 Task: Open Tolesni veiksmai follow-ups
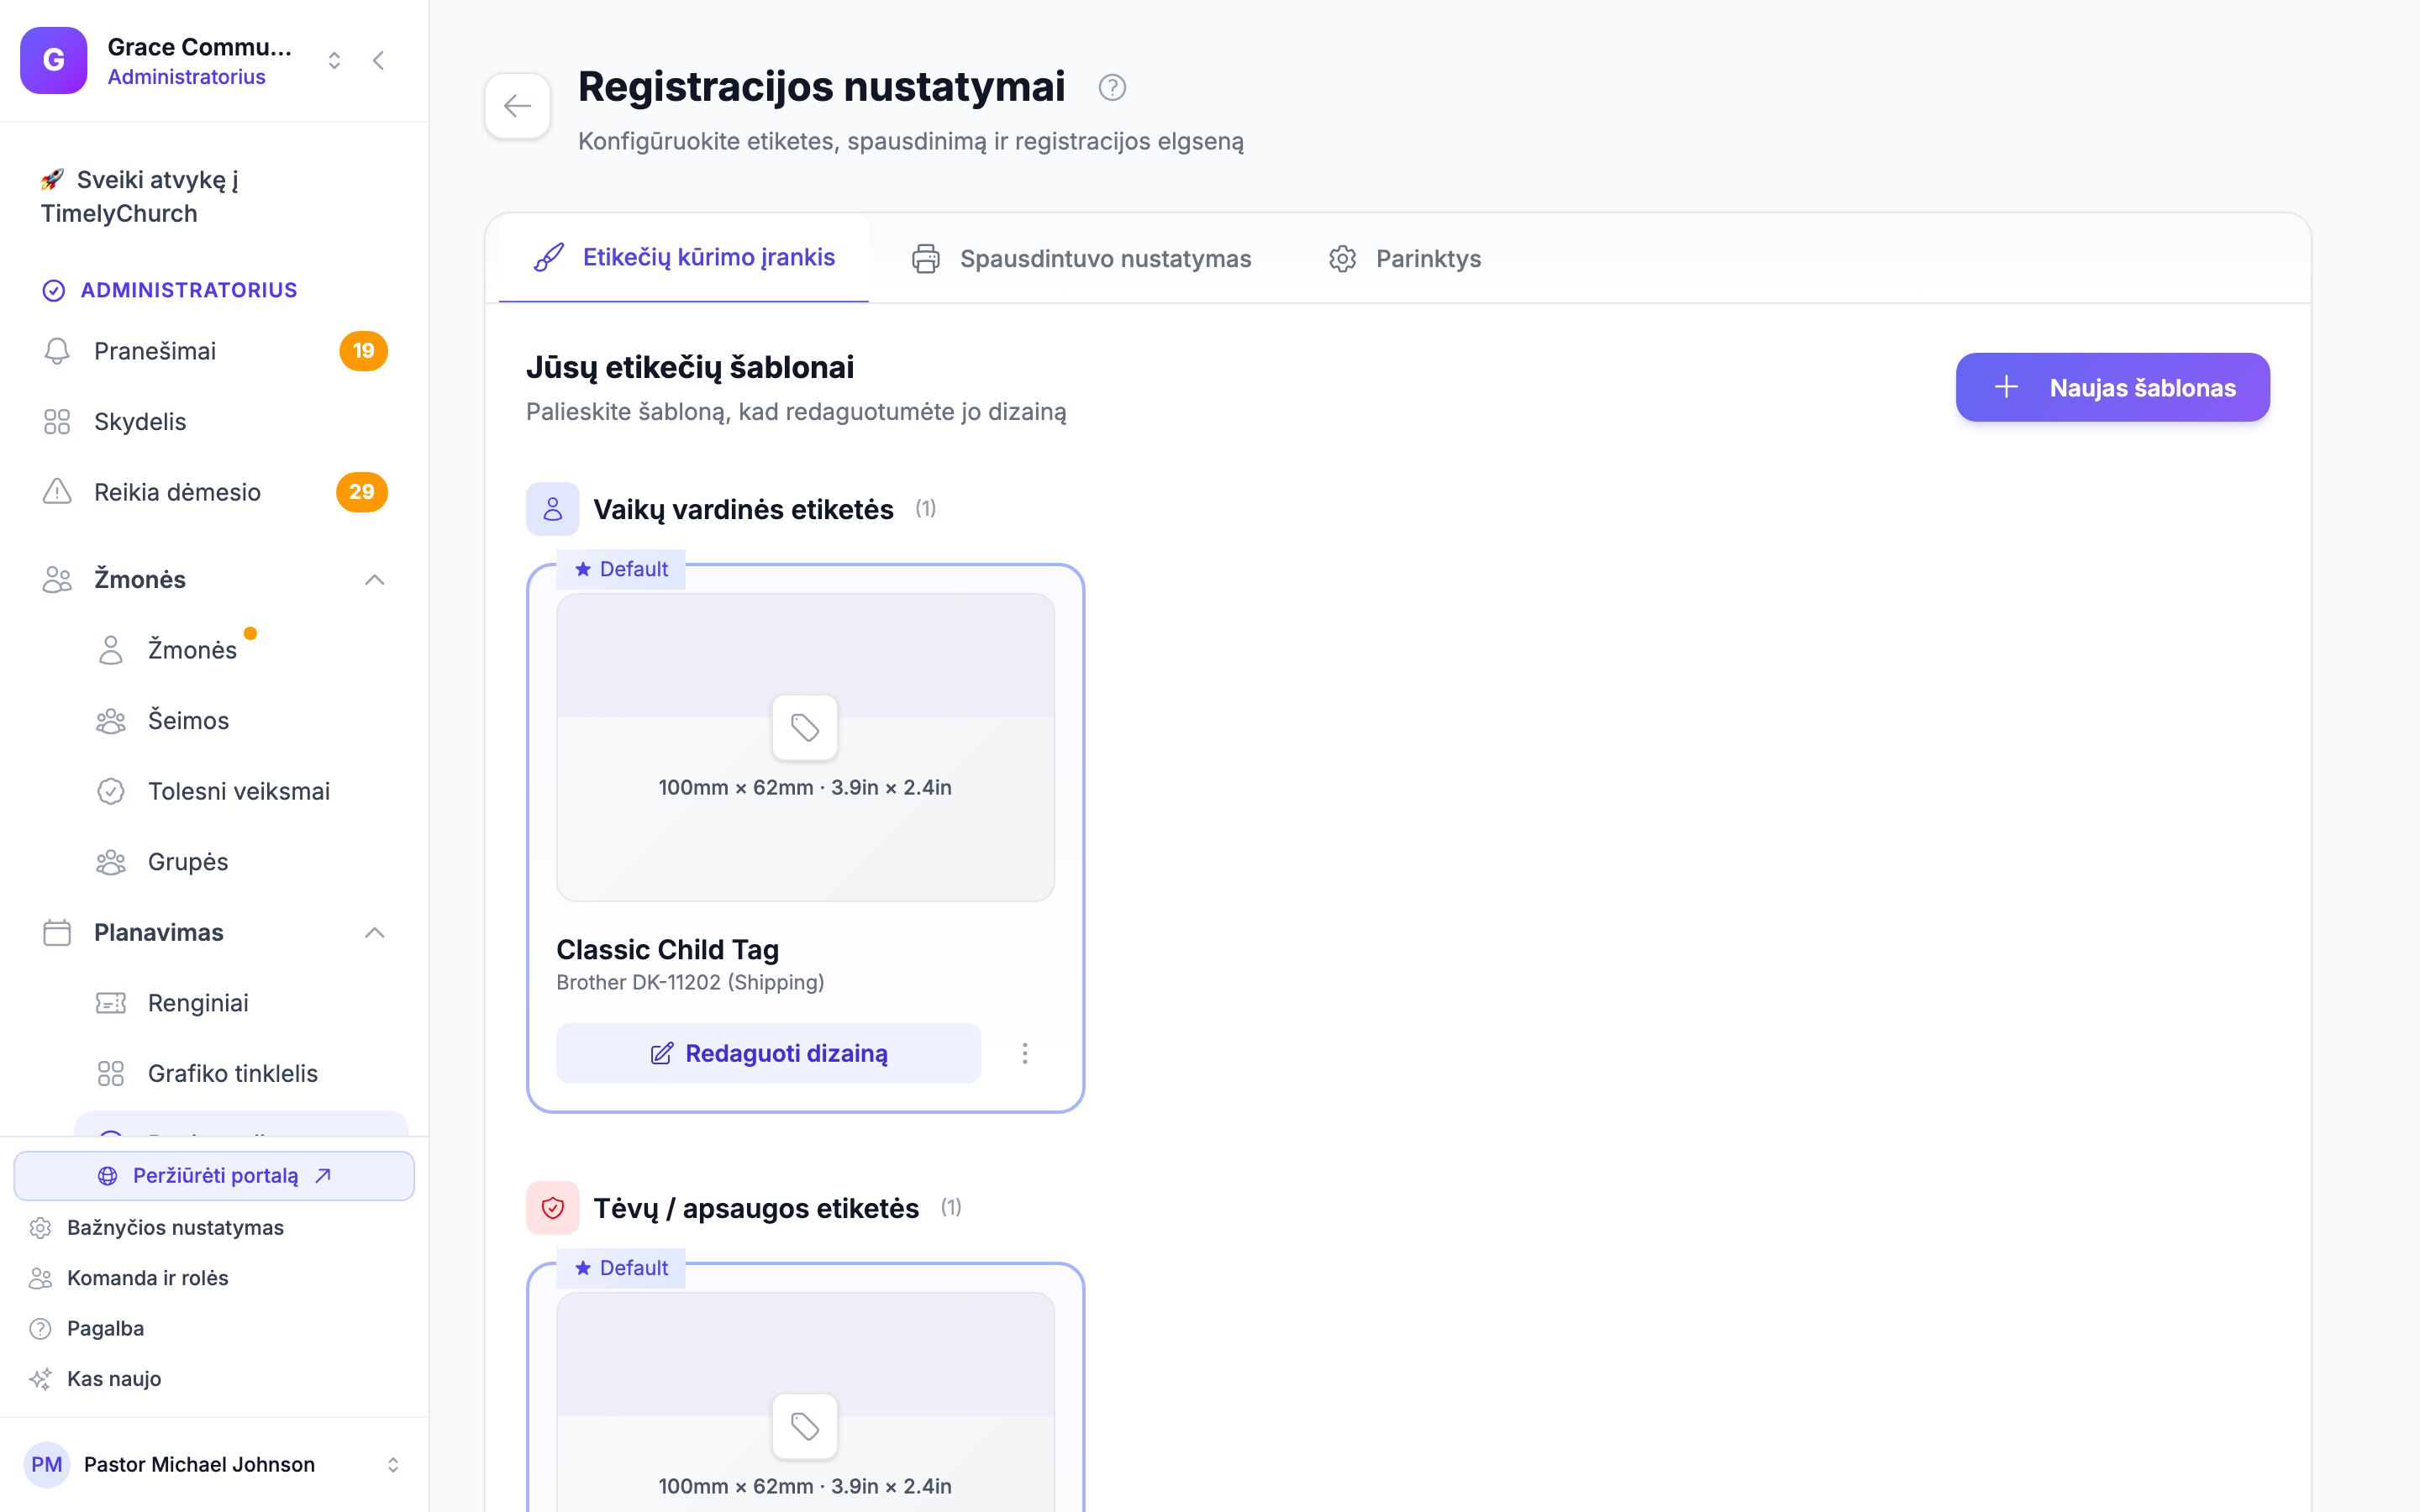[x=241, y=791]
